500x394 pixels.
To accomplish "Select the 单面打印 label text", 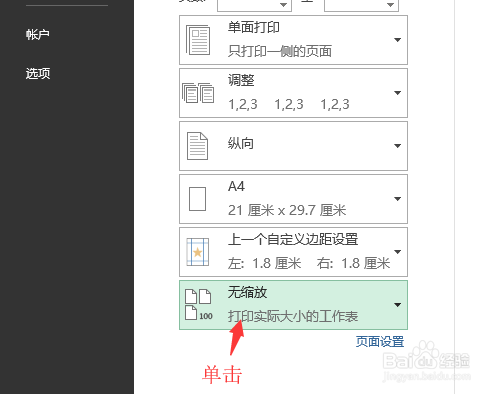I will pos(254,27).
